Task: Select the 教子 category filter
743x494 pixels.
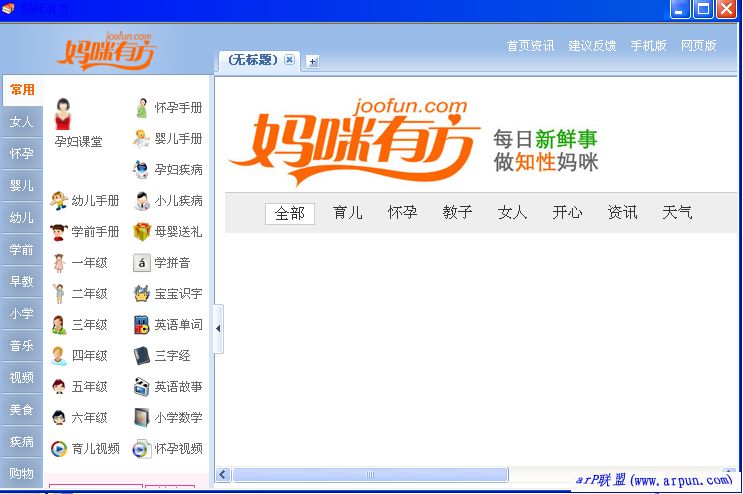Action: click(x=457, y=213)
